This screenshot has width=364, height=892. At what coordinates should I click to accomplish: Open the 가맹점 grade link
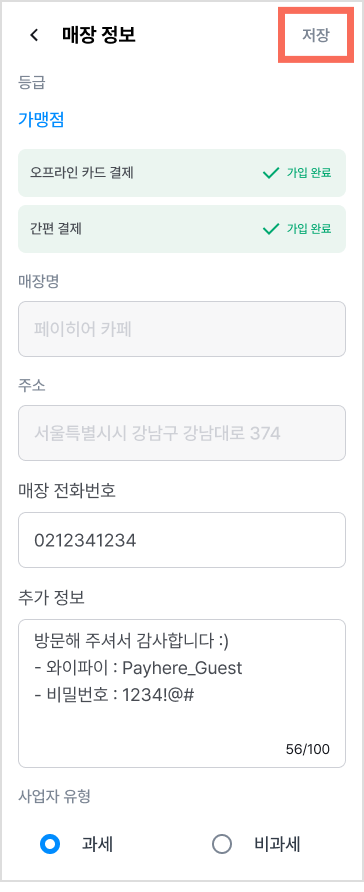tap(41, 119)
